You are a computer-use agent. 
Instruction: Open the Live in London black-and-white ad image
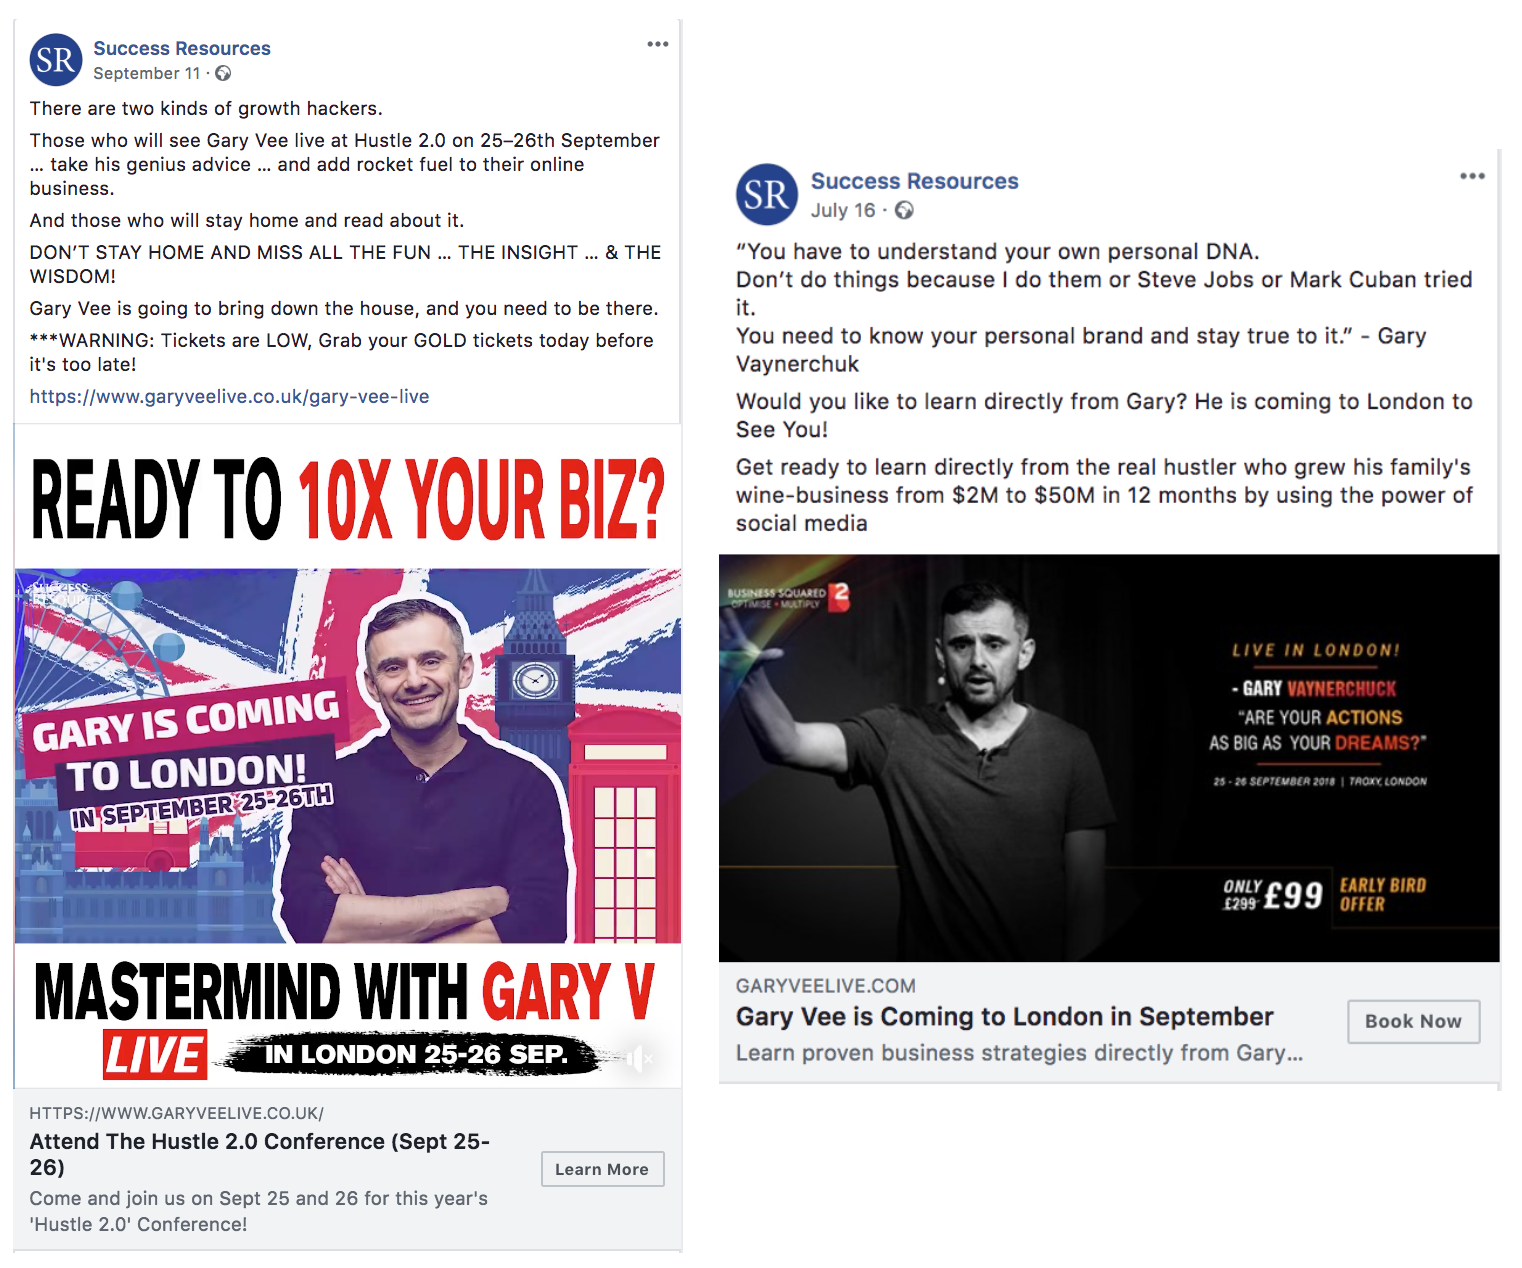[1109, 758]
